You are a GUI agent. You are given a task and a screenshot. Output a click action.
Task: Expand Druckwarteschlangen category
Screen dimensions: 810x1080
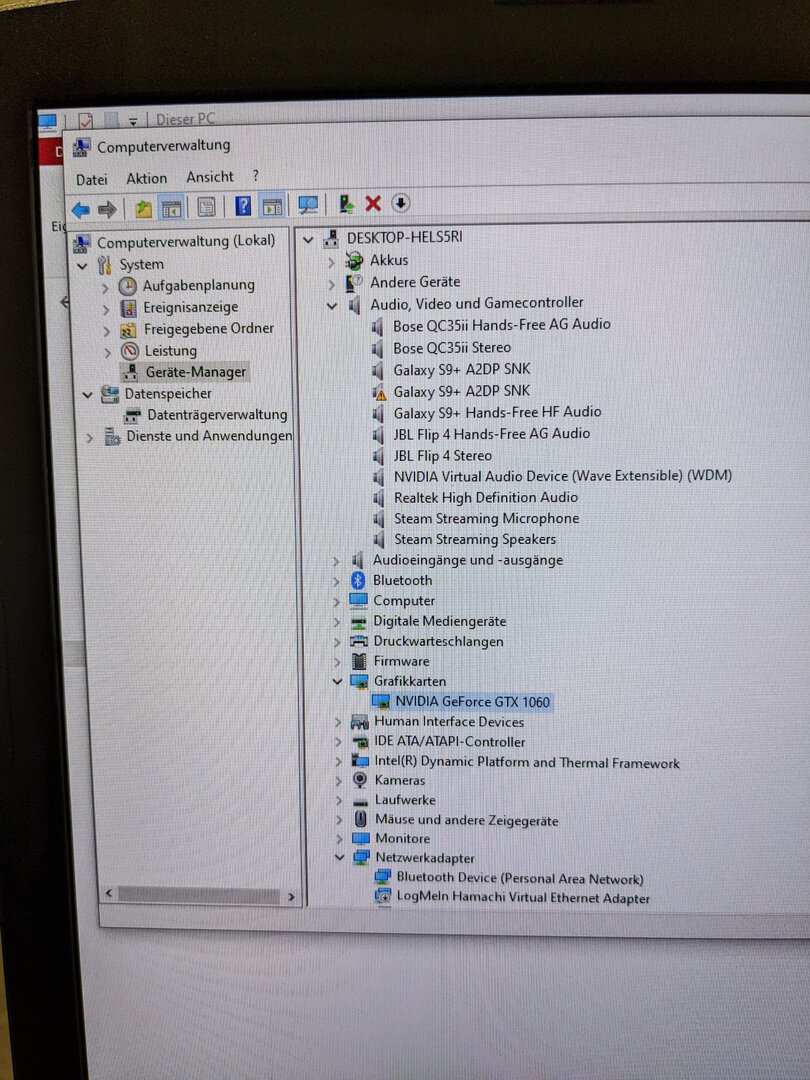[337, 643]
